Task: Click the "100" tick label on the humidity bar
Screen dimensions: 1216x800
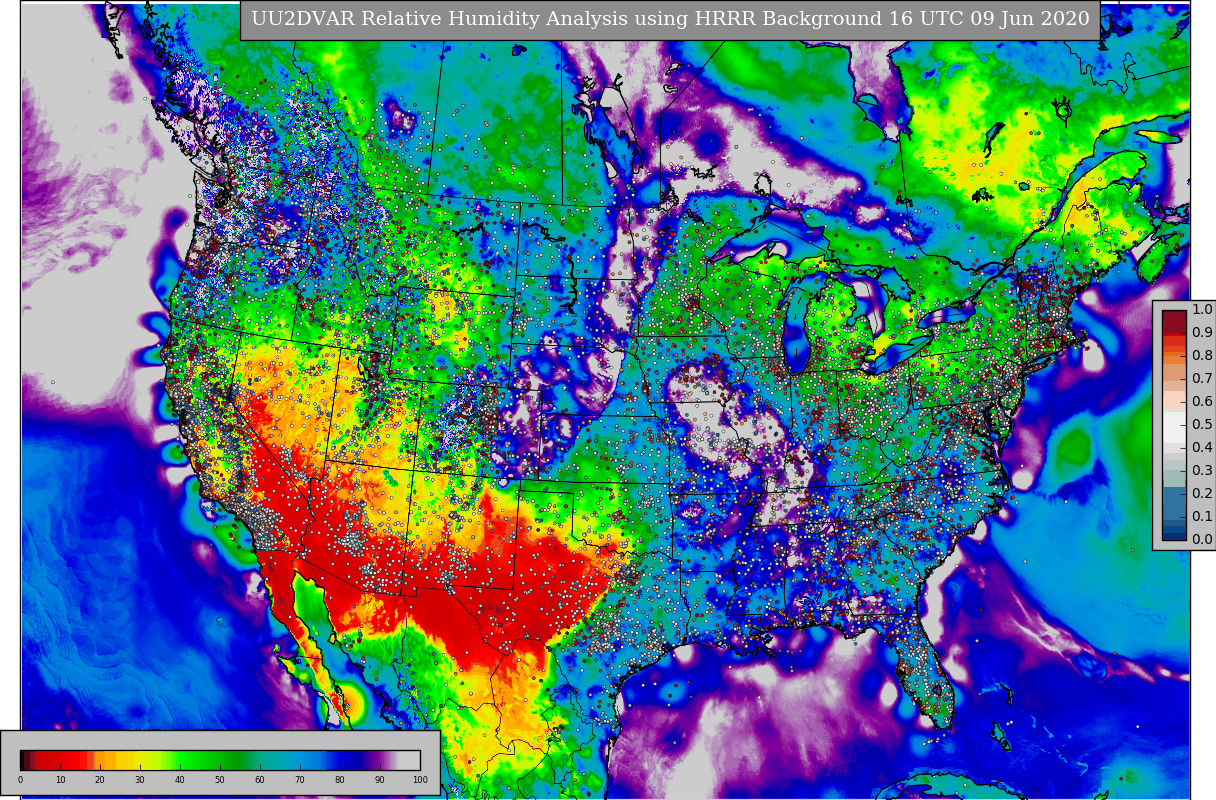Action: pyautogui.click(x=420, y=780)
